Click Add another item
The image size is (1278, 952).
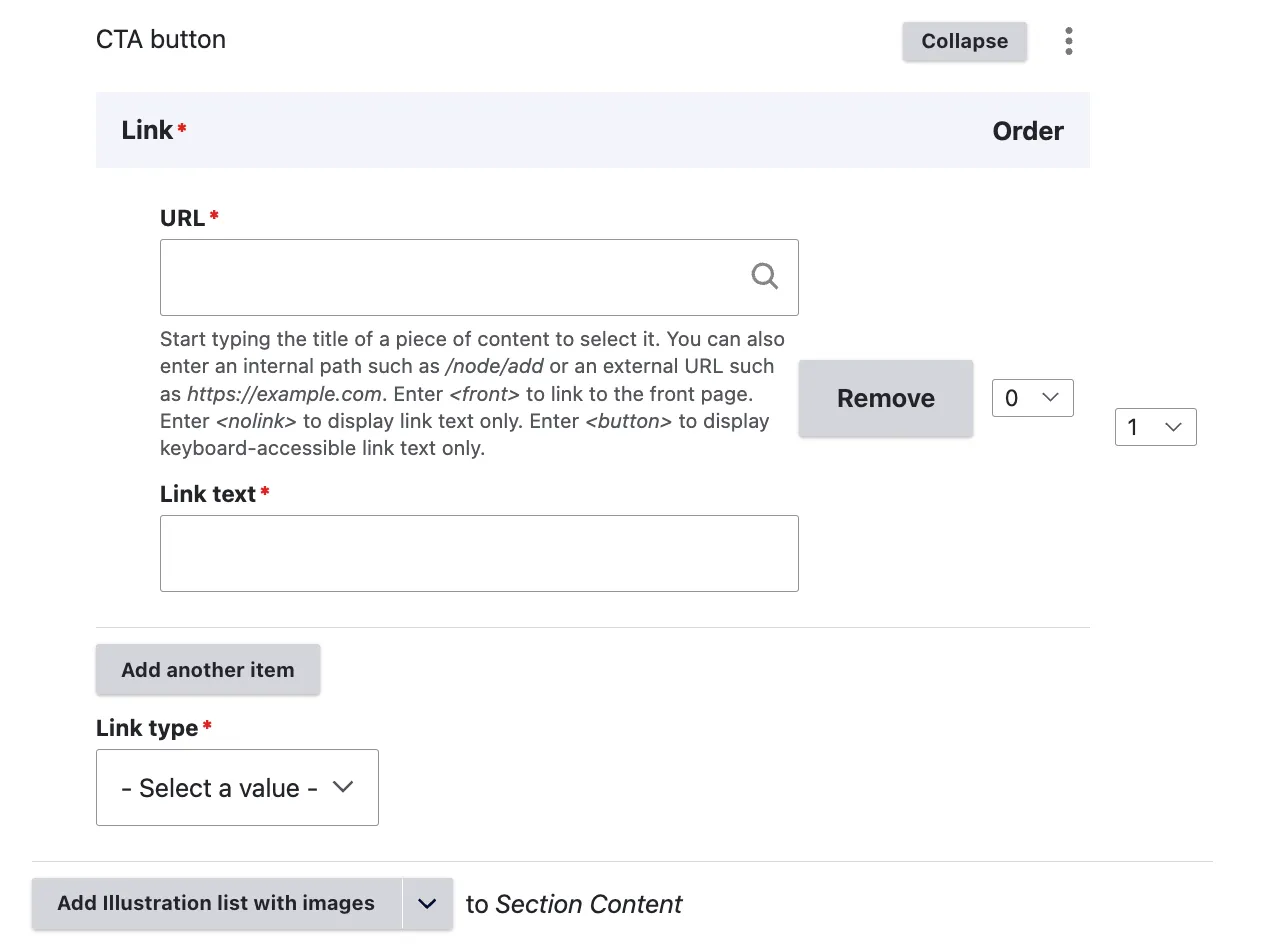coord(208,670)
